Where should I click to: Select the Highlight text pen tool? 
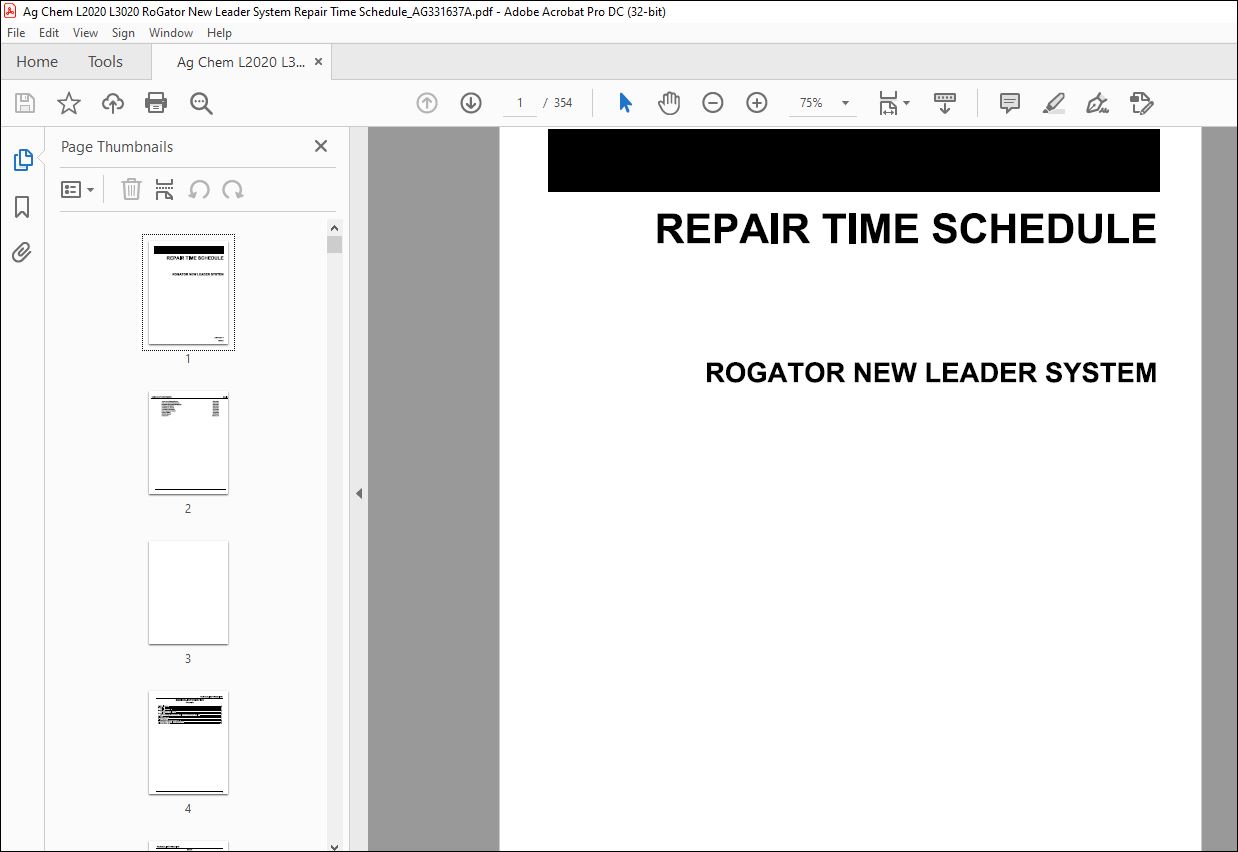1054,103
